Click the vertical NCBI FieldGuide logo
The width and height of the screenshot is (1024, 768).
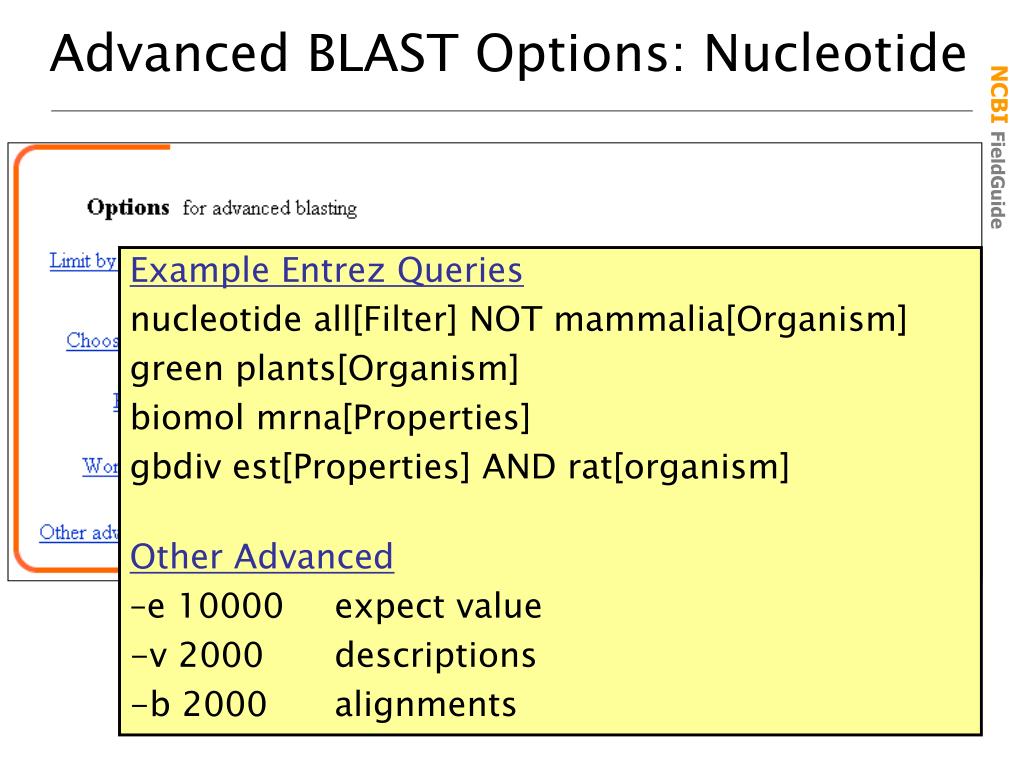click(999, 148)
